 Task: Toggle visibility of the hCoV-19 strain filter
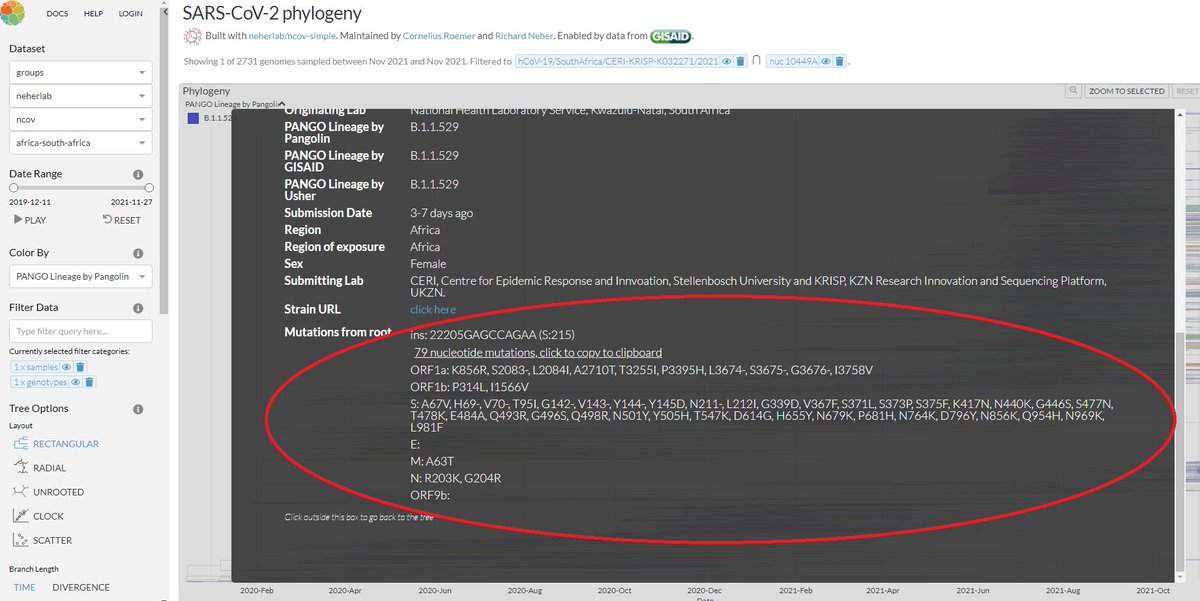(x=728, y=62)
